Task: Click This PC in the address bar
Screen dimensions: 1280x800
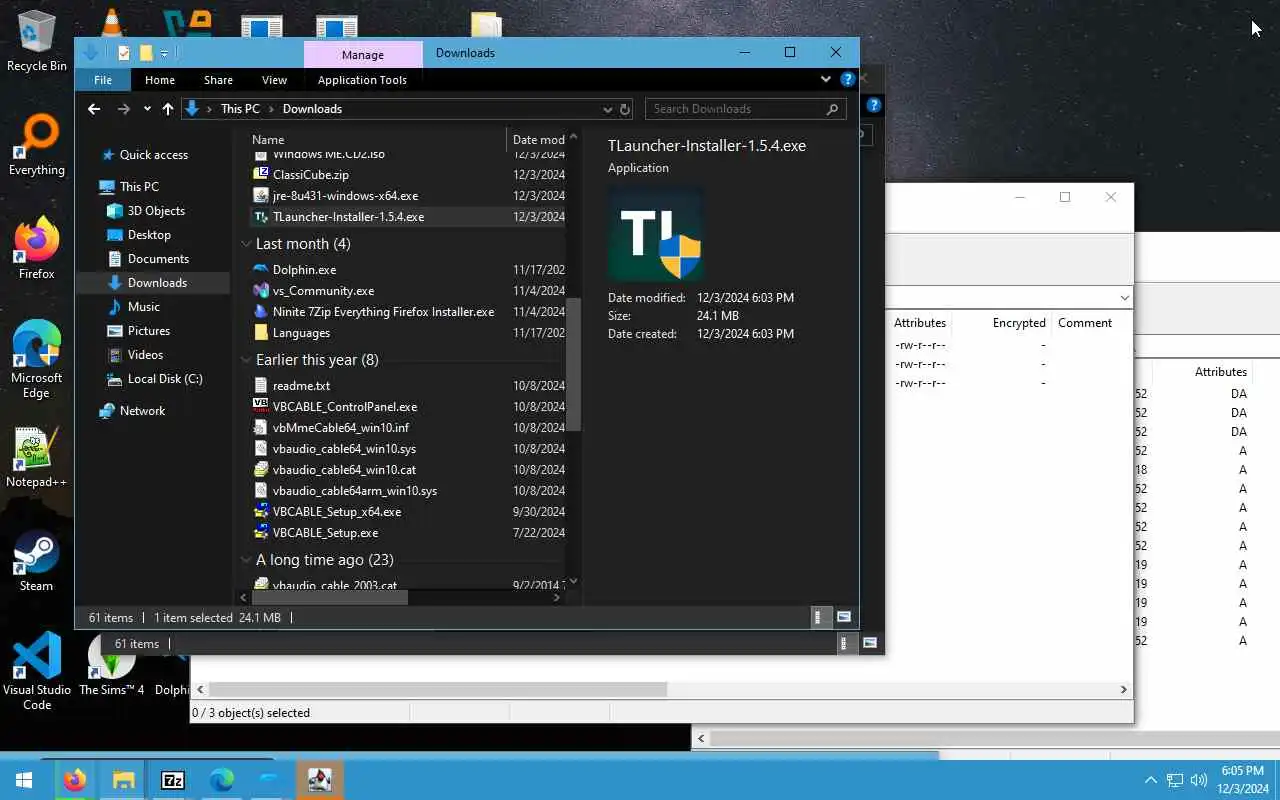Action: coord(240,109)
